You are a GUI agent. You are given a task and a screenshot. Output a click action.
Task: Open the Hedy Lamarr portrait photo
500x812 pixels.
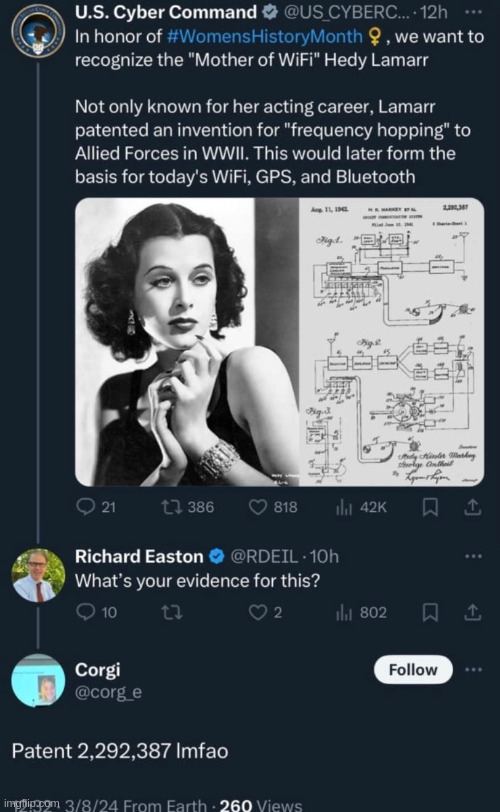click(x=187, y=342)
